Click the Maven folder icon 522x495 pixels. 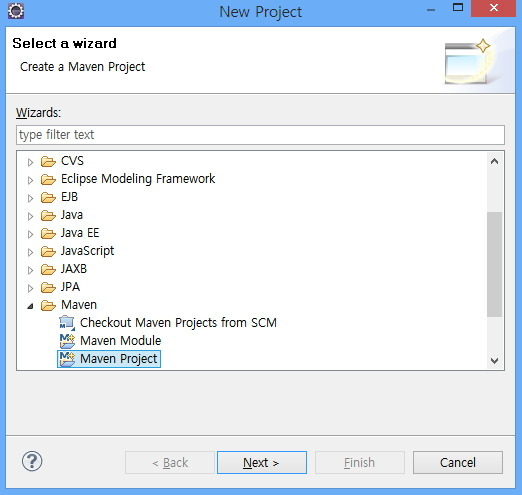point(48,305)
